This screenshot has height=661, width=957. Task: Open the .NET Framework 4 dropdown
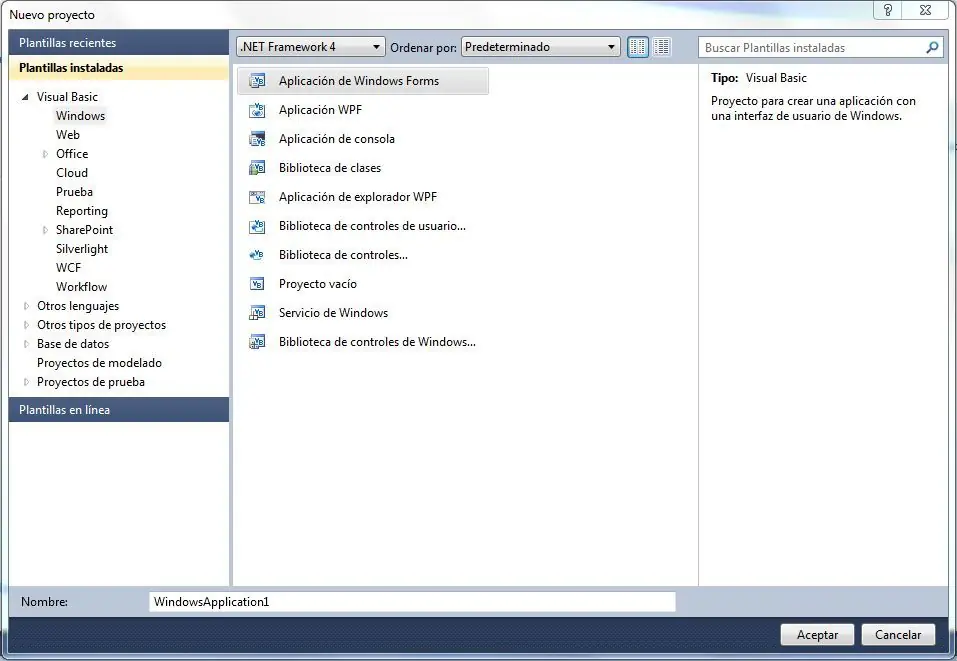(x=311, y=47)
